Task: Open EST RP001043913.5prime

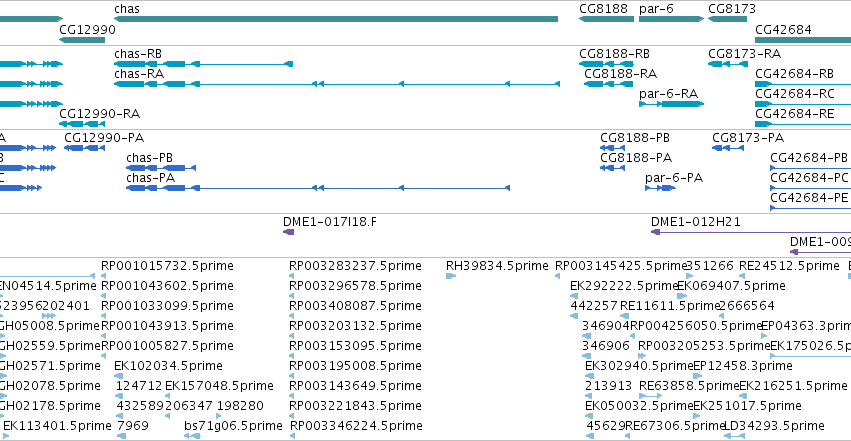Action: tap(167, 326)
